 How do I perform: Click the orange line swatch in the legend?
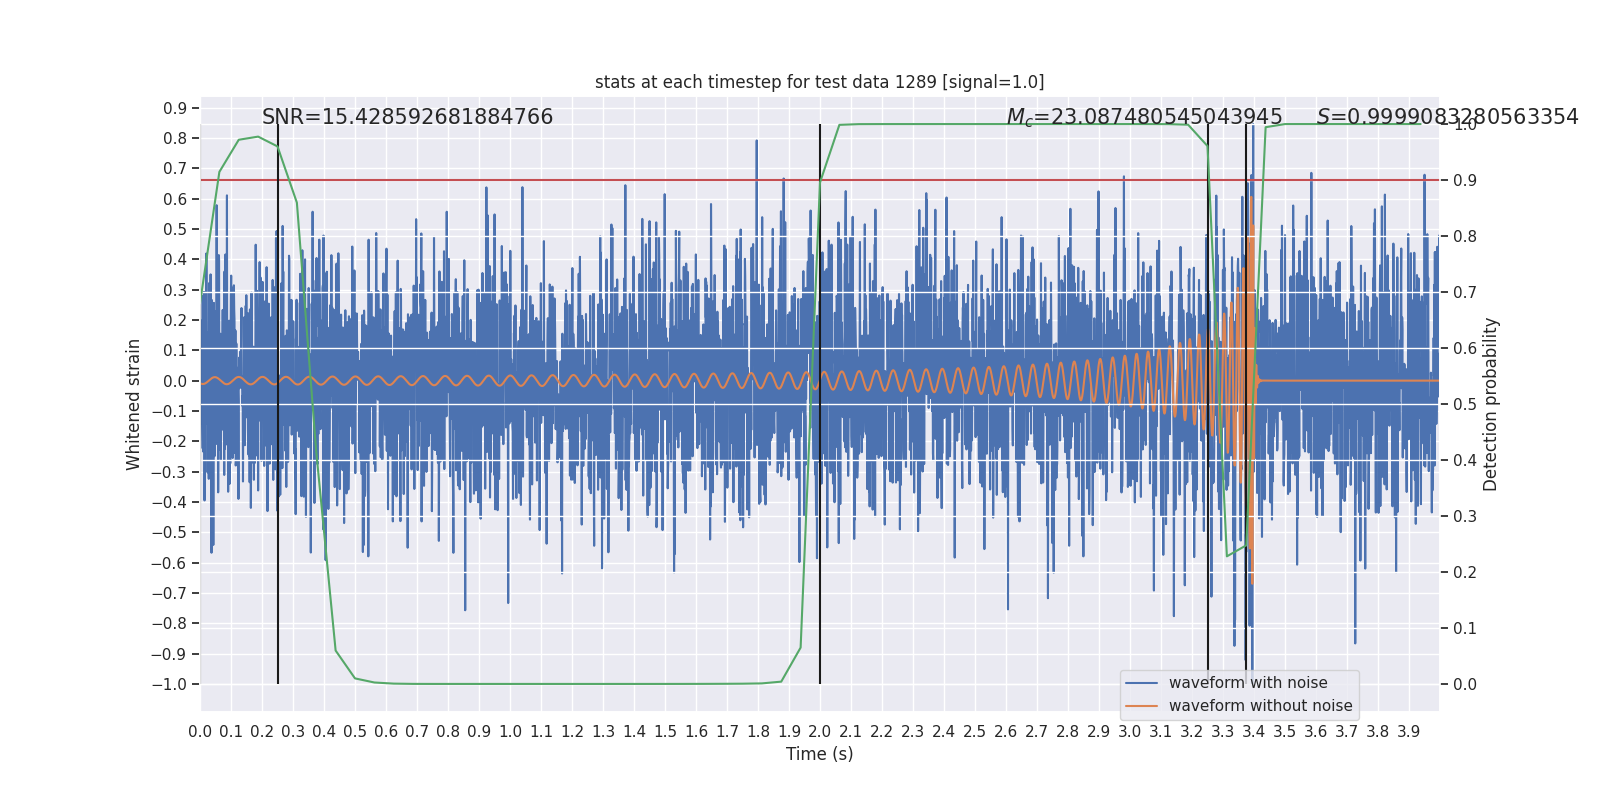point(1141,706)
